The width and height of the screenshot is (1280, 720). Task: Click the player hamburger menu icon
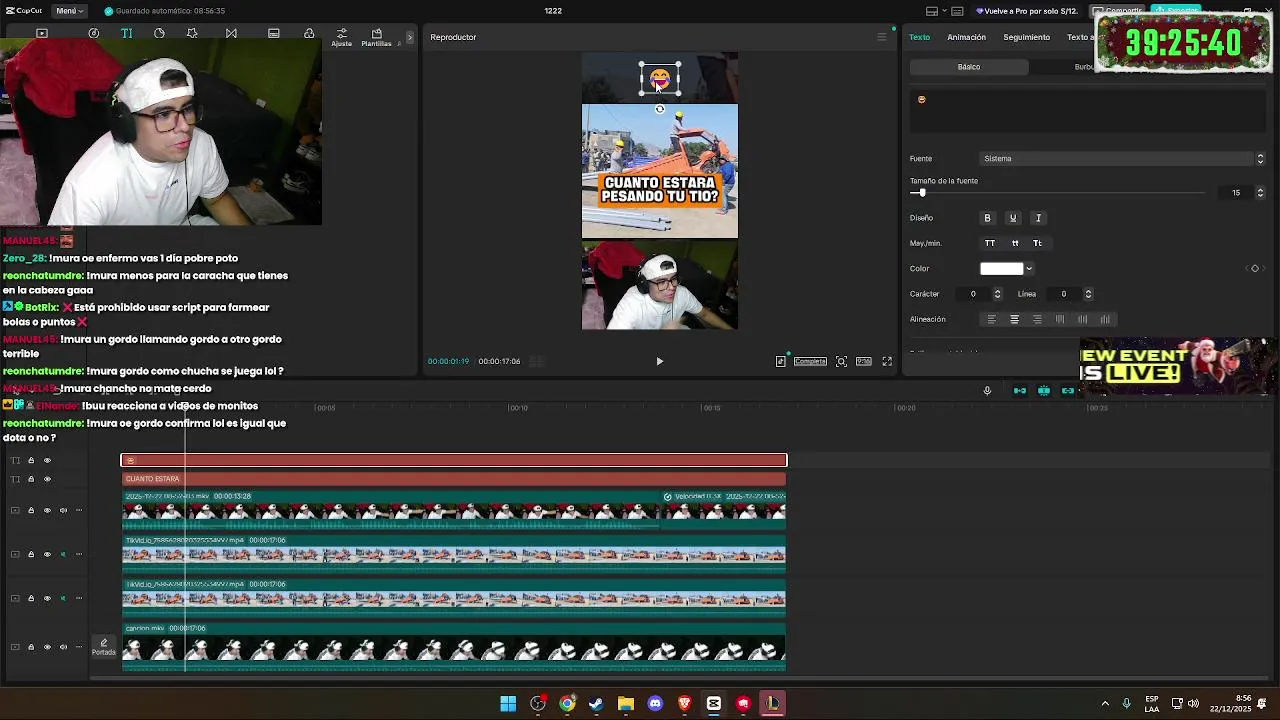click(881, 37)
